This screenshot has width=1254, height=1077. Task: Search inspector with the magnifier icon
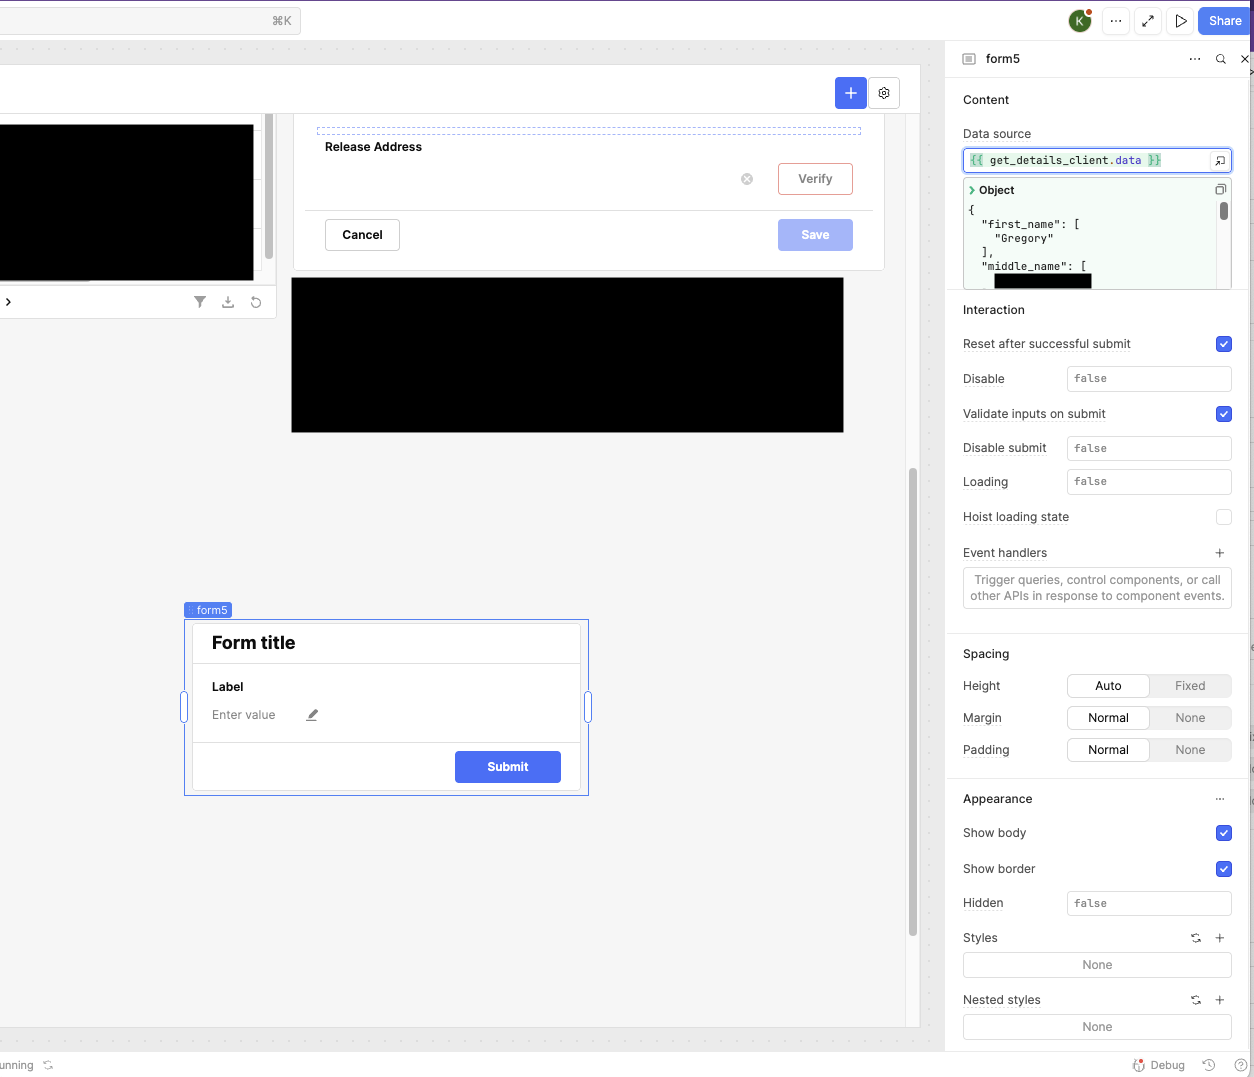click(x=1221, y=59)
